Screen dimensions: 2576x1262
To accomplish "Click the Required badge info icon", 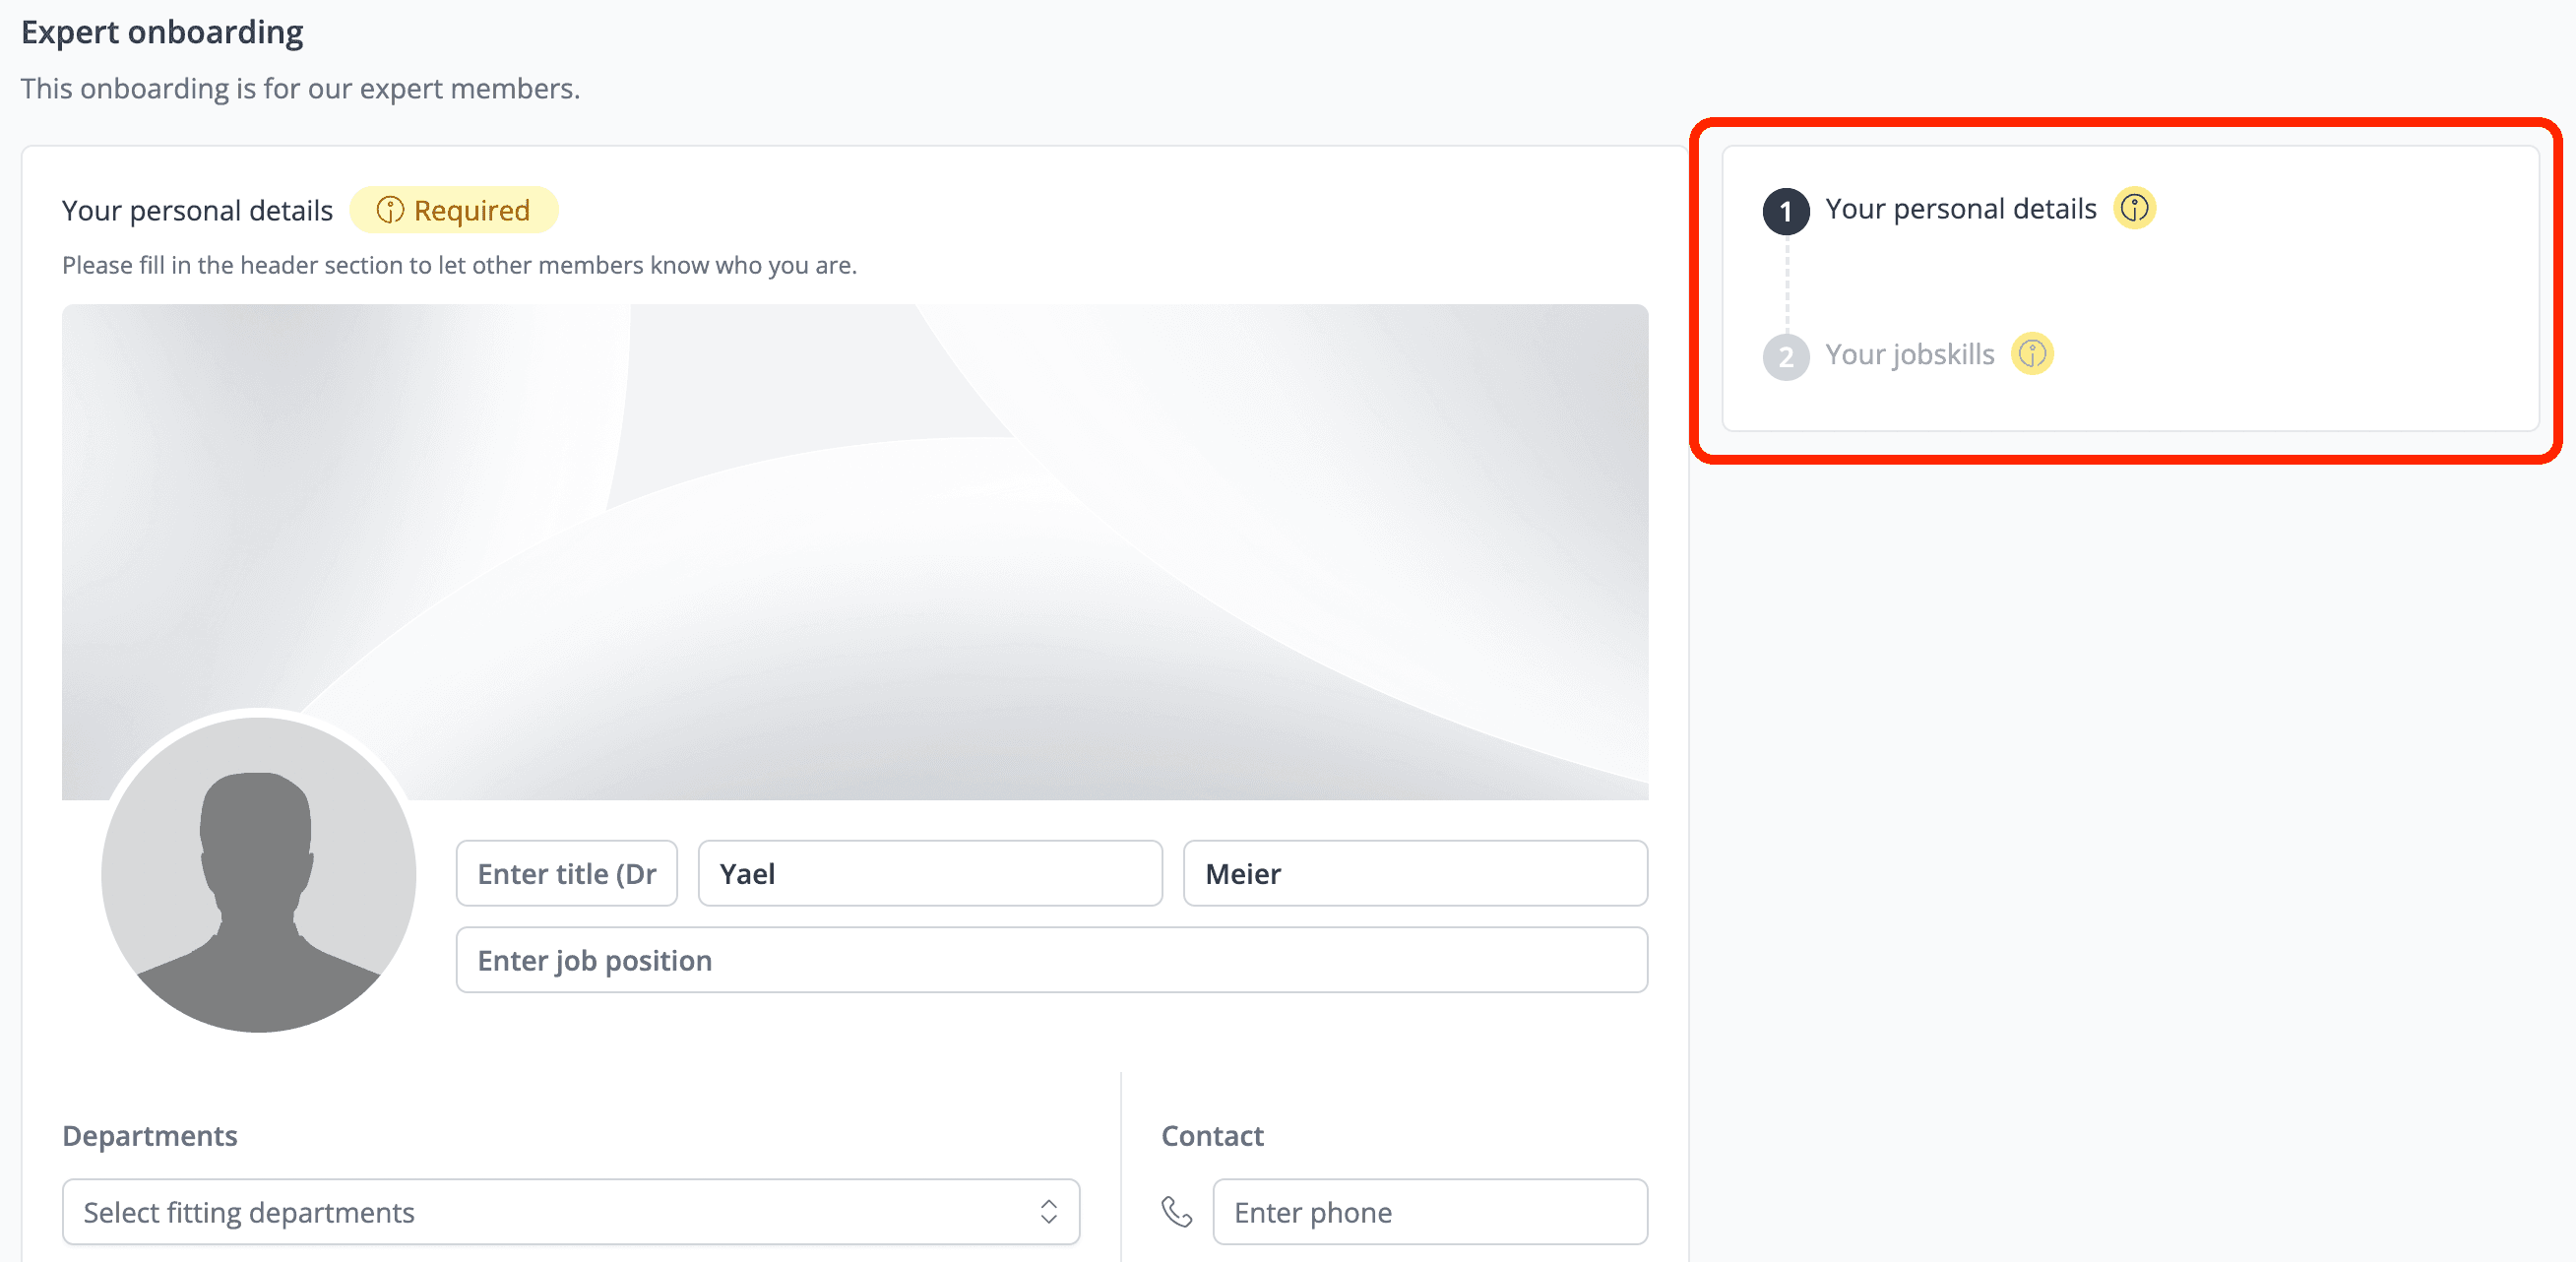I will coord(389,210).
